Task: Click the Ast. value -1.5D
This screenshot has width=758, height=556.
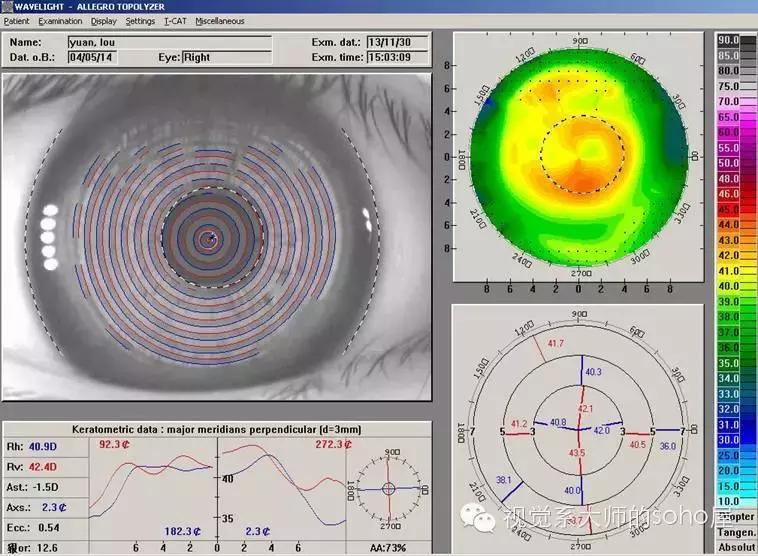Action: pos(45,487)
